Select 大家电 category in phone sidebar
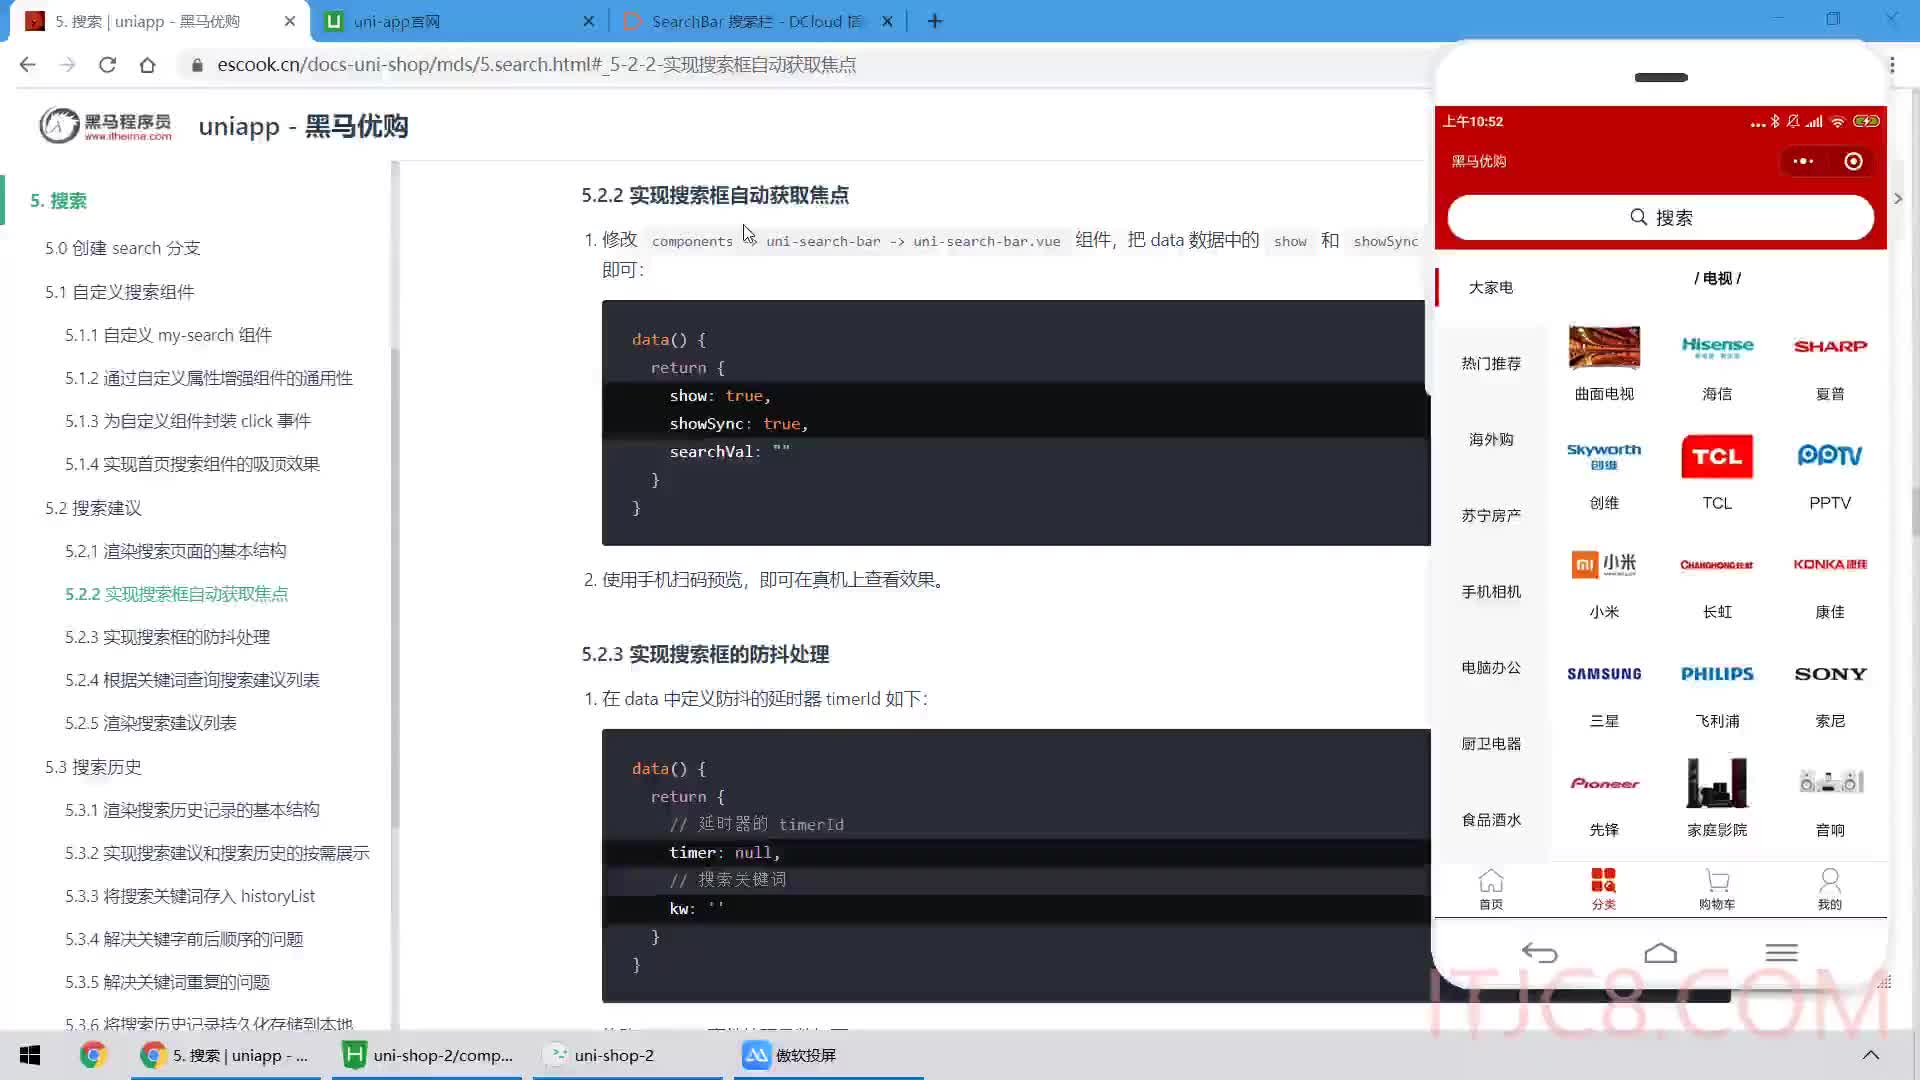 point(1490,287)
